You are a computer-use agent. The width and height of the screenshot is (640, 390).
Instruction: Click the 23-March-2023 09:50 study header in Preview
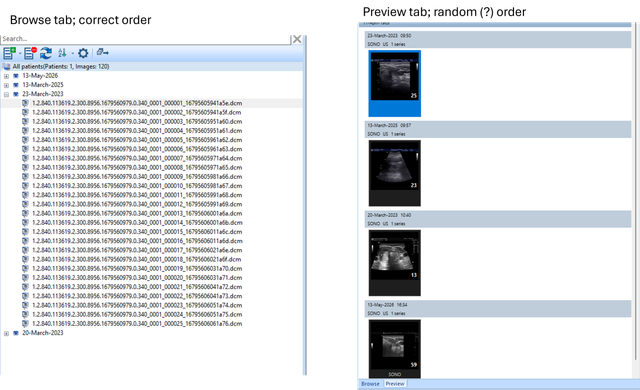pos(498,40)
